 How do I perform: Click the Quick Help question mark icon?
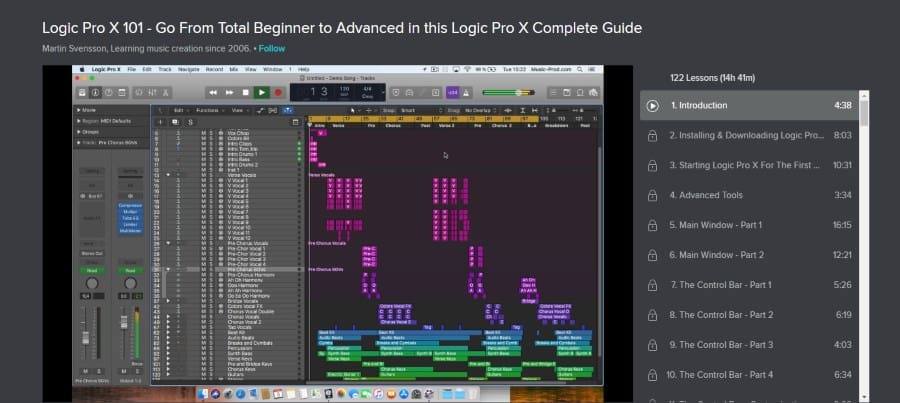pos(108,92)
